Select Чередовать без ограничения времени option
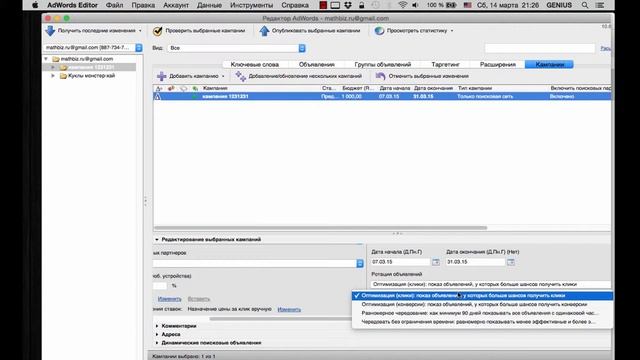The image size is (640, 360). click(482, 322)
